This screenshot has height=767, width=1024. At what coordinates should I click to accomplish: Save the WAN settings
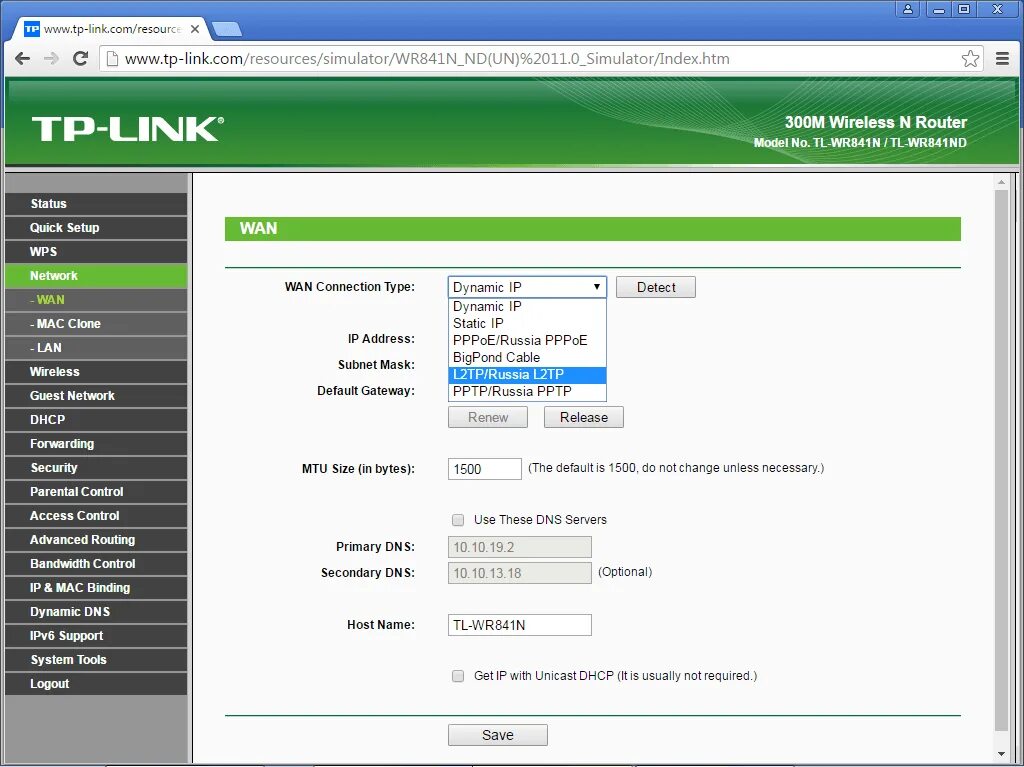pos(498,735)
